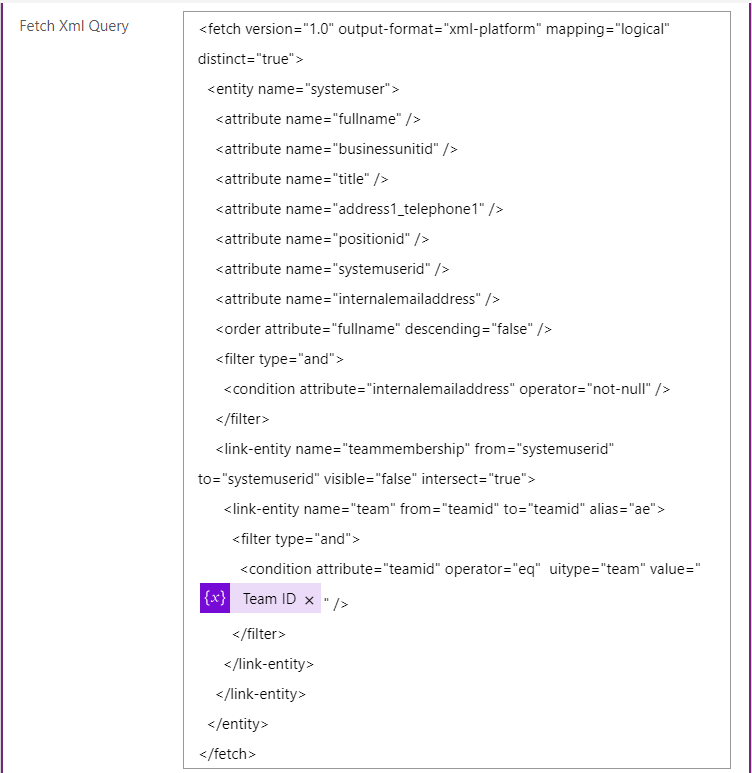Click the not-null condition line
Screen dimensions: 752x773
pyautogui.click(x=447, y=389)
